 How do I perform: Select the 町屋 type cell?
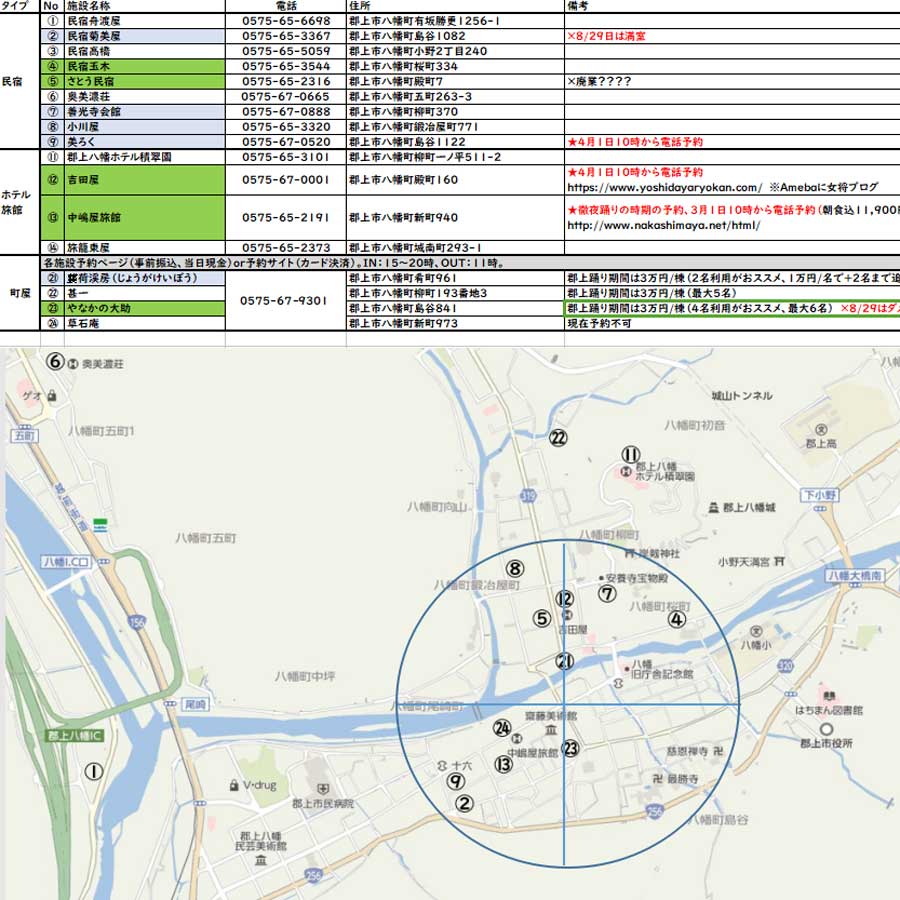20,293
